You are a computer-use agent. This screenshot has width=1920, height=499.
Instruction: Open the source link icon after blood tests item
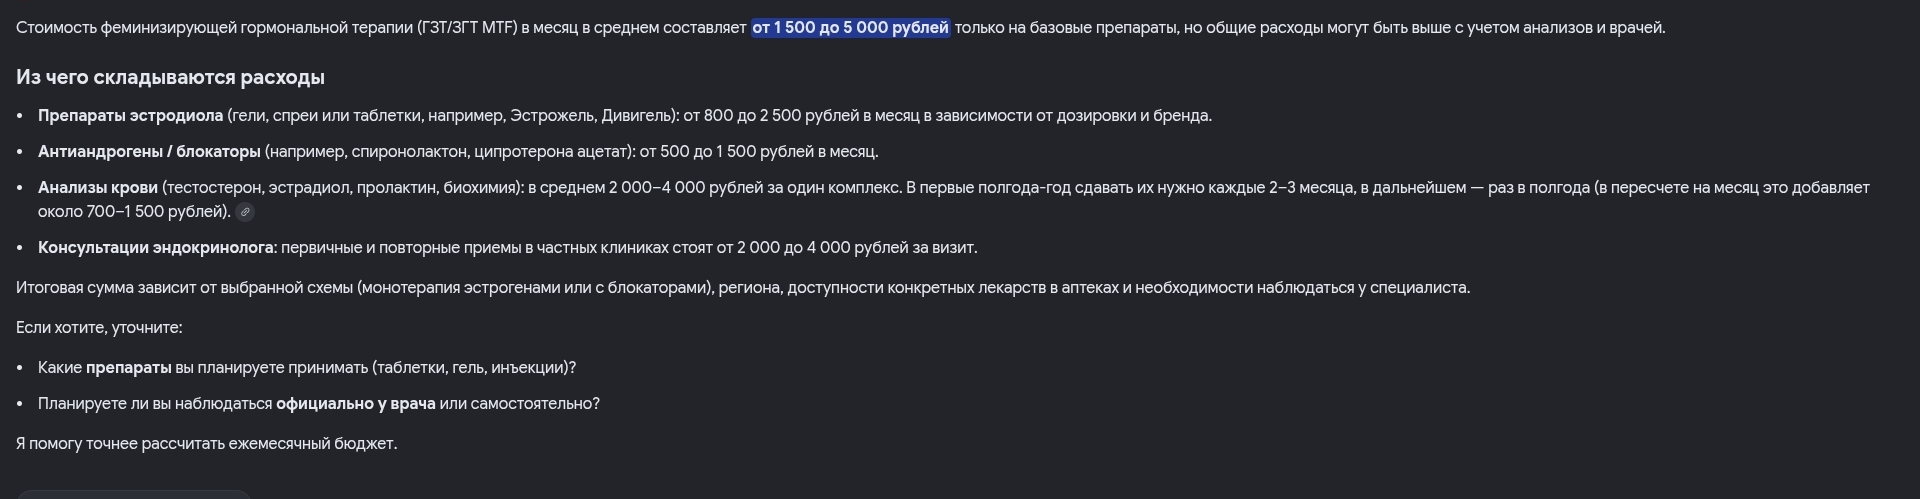244,212
